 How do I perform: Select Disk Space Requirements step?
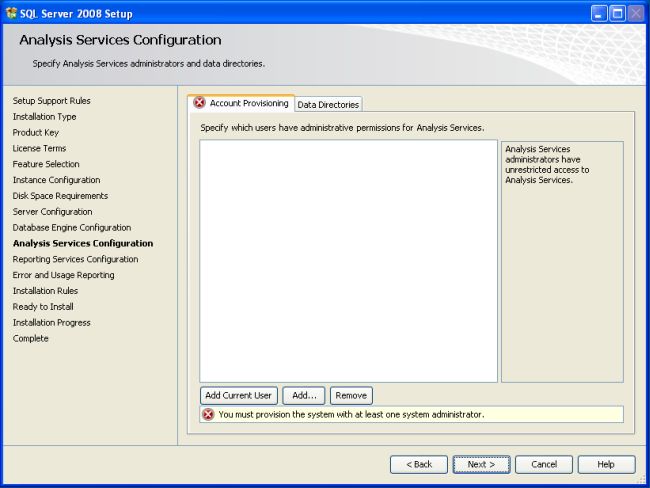coord(60,196)
